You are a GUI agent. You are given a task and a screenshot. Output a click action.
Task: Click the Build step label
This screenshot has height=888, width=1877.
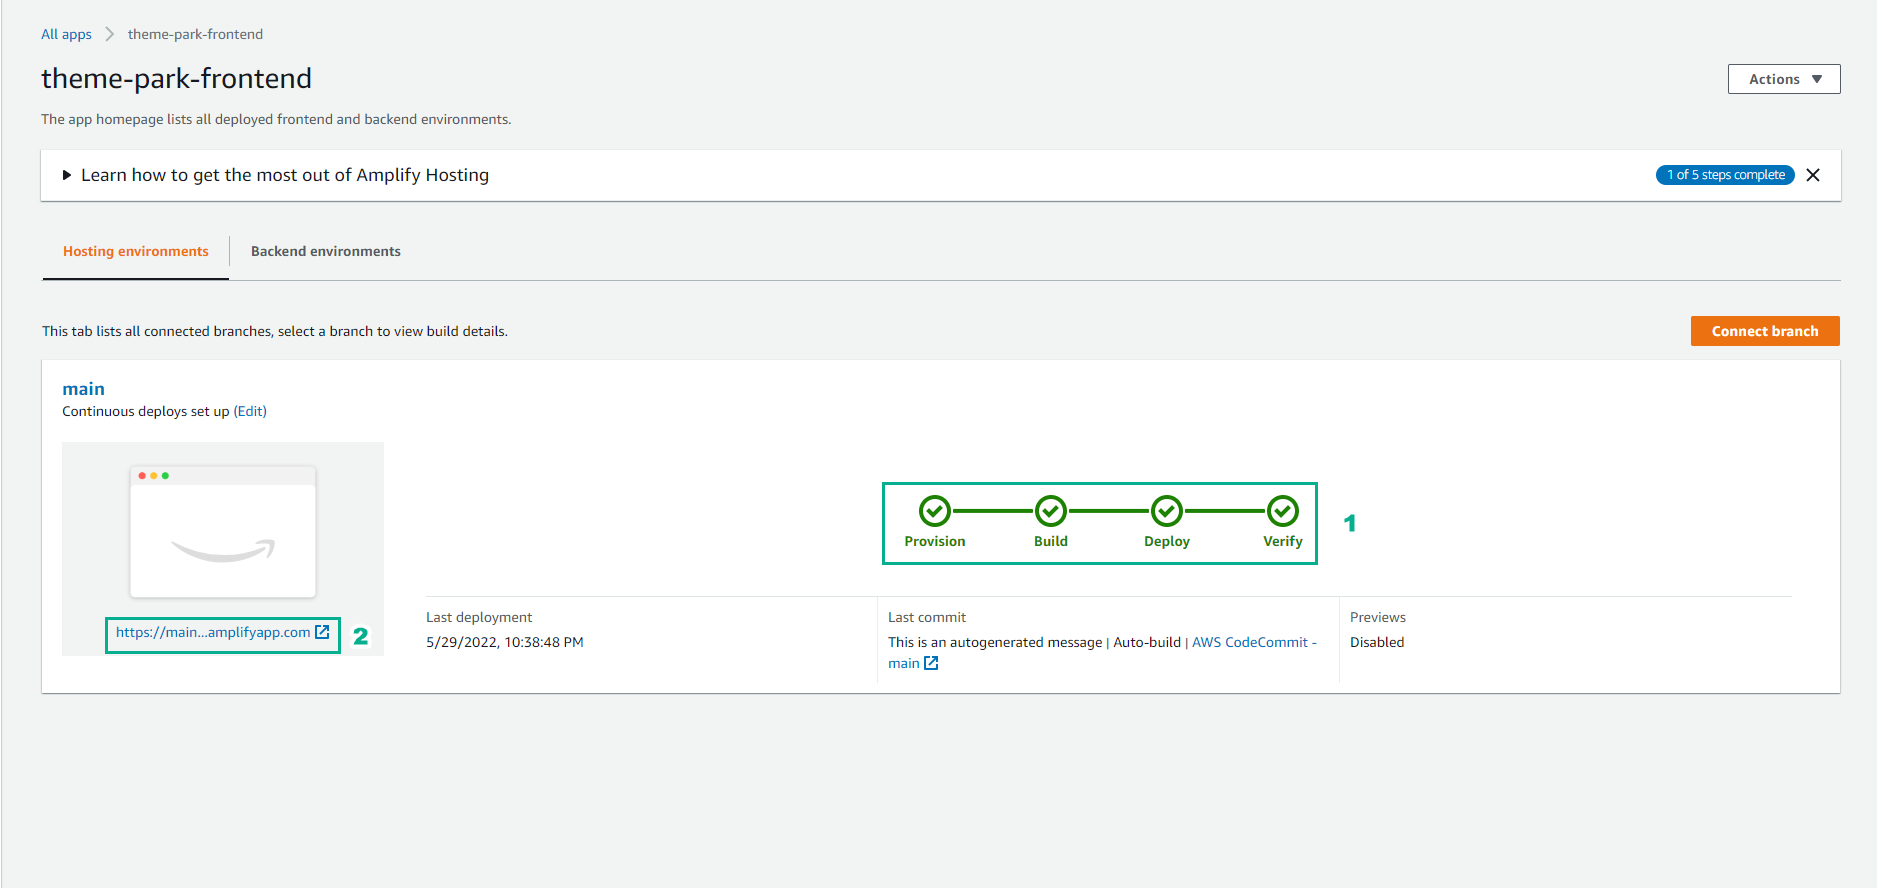pos(1051,541)
